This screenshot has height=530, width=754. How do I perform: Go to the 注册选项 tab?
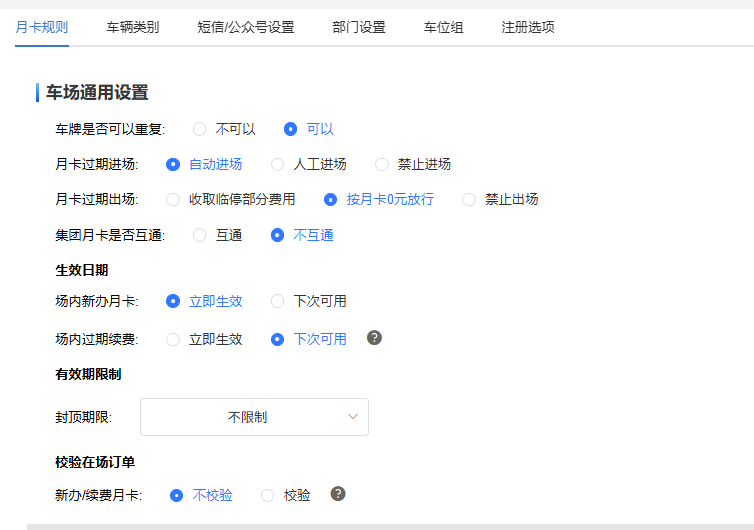pos(528,27)
